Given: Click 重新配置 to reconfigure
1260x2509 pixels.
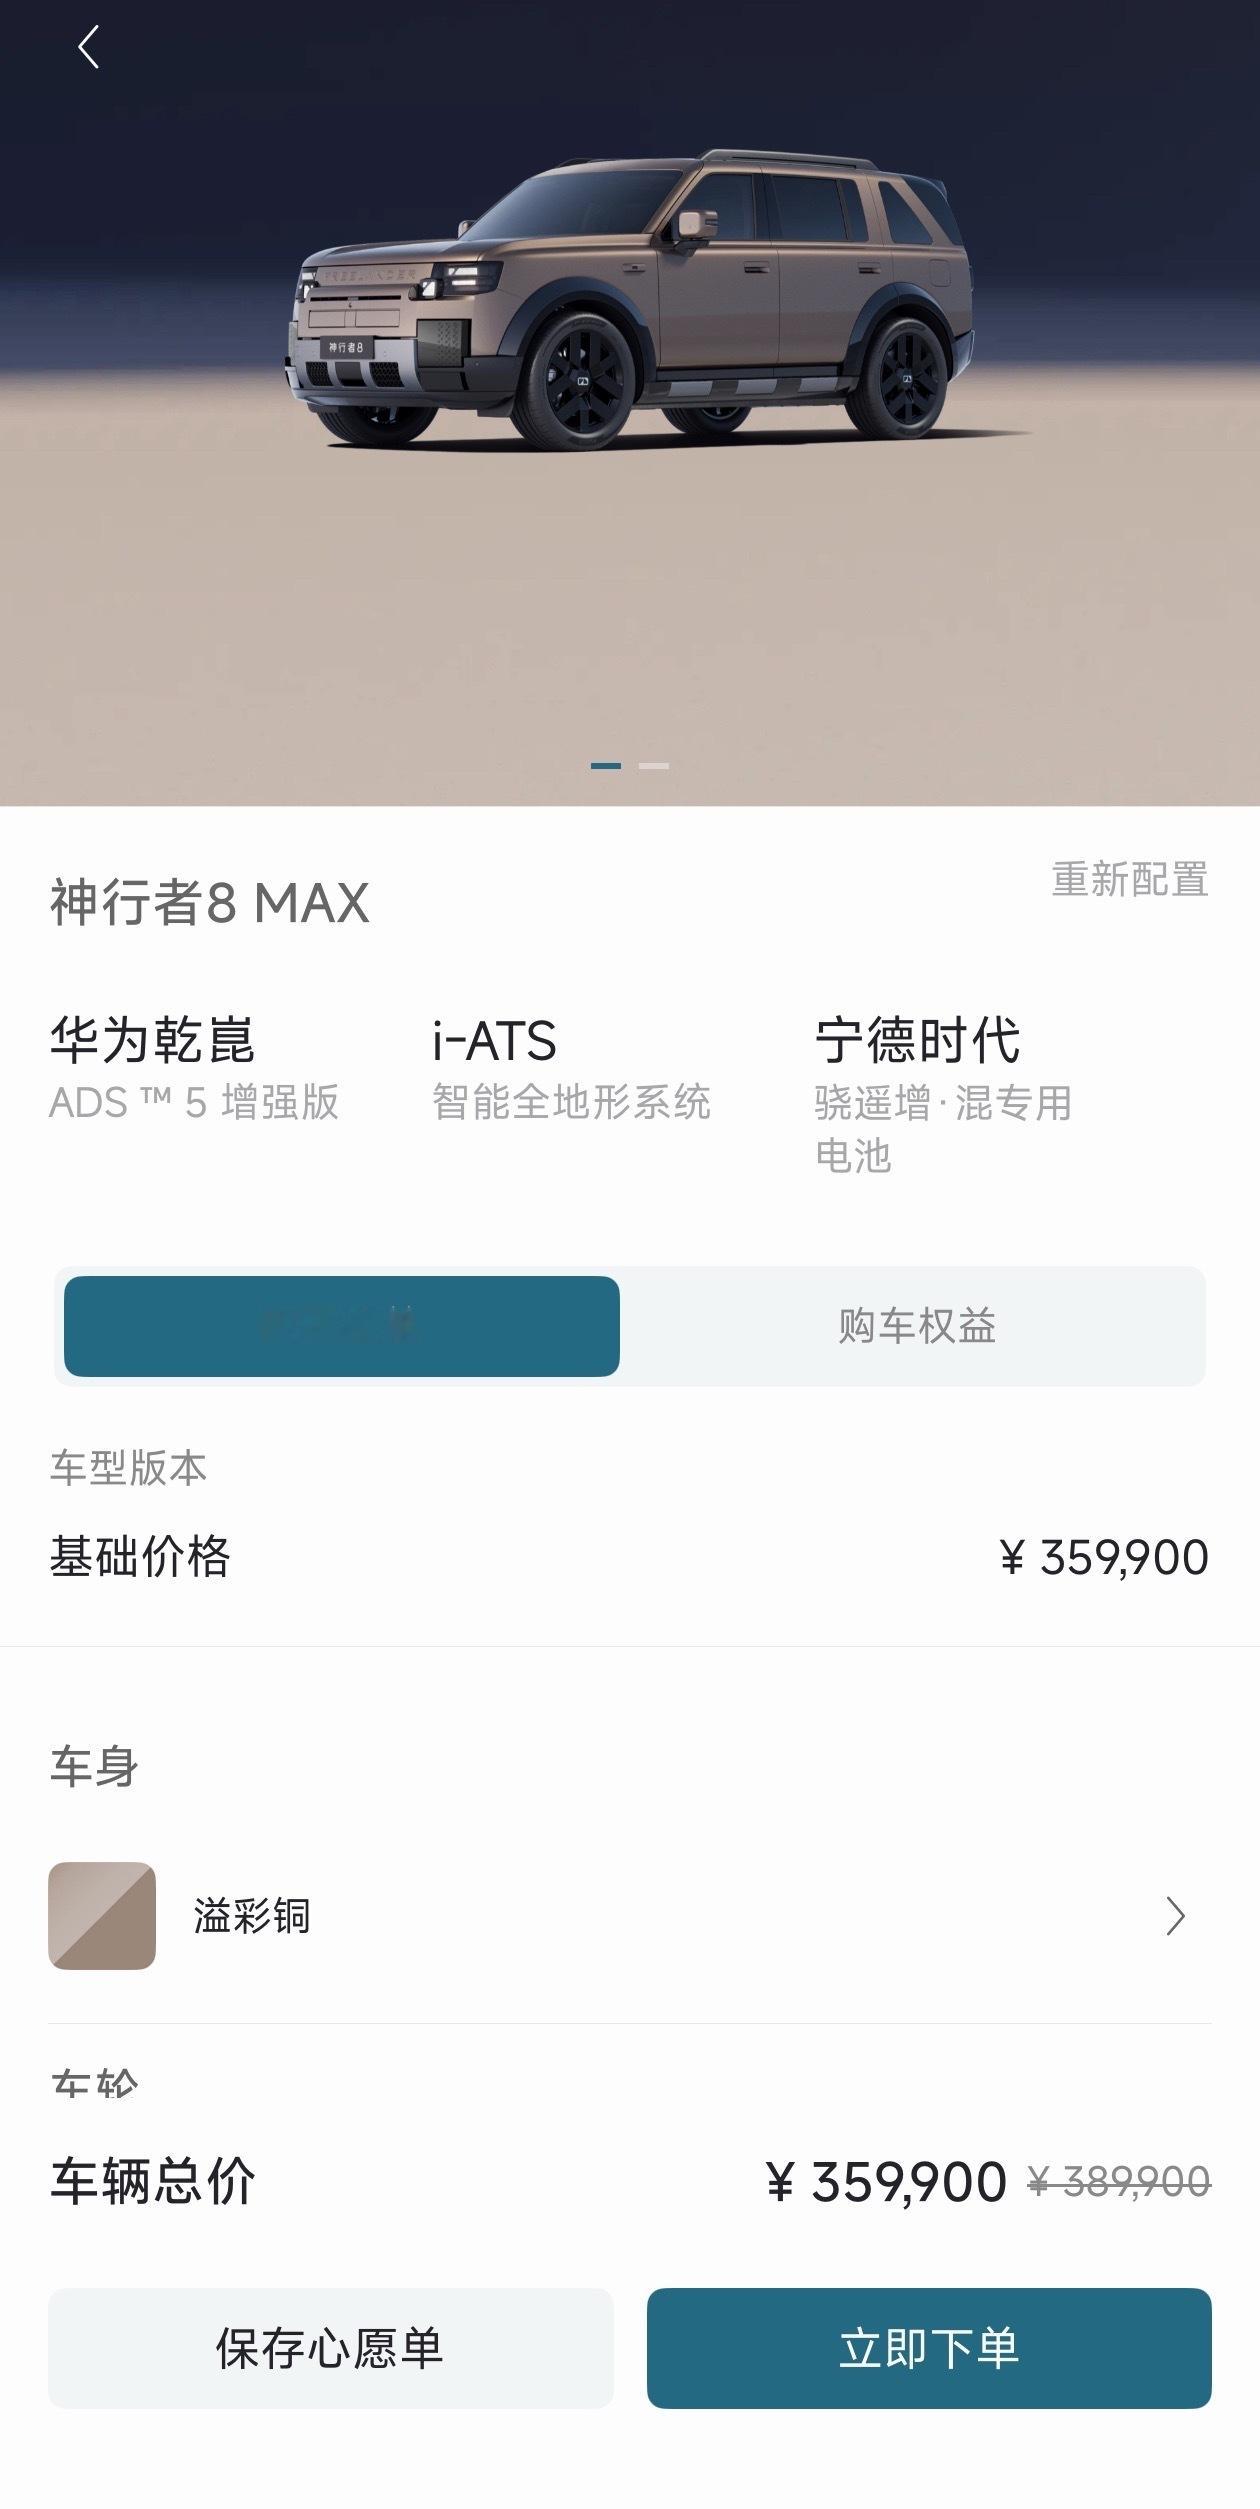Looking at the screenshot, I should [1130, 880].
